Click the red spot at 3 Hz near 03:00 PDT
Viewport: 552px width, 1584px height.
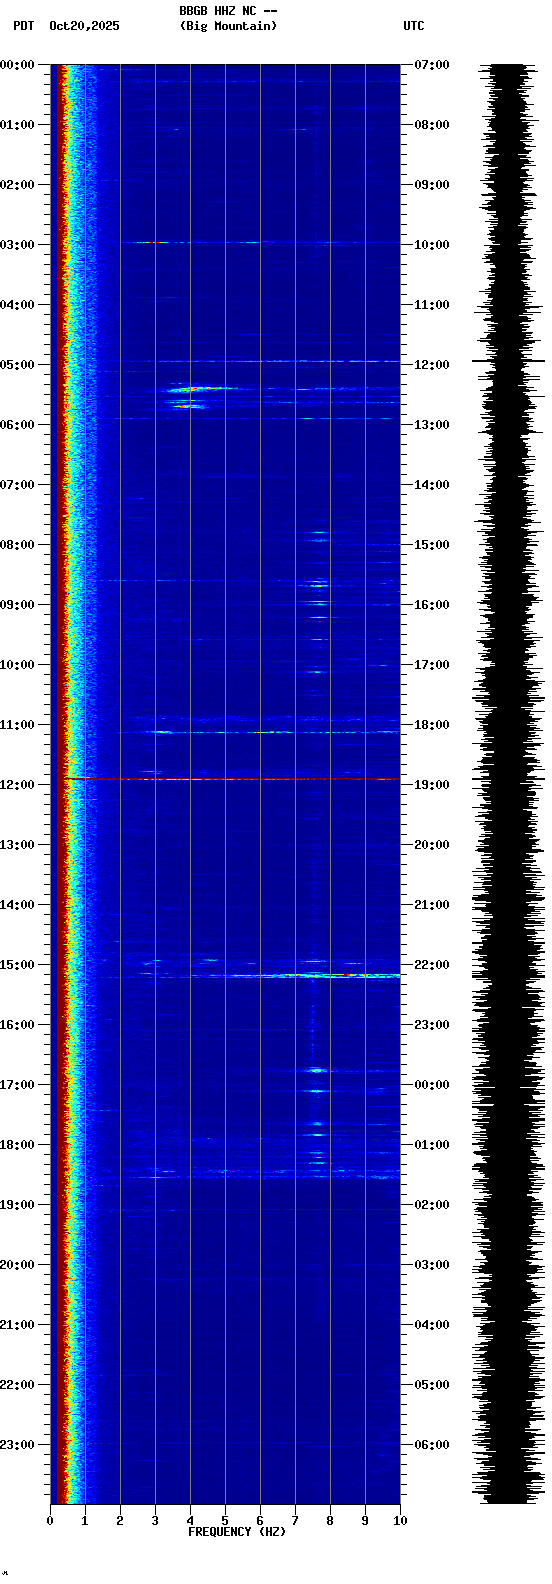point(152,242)
